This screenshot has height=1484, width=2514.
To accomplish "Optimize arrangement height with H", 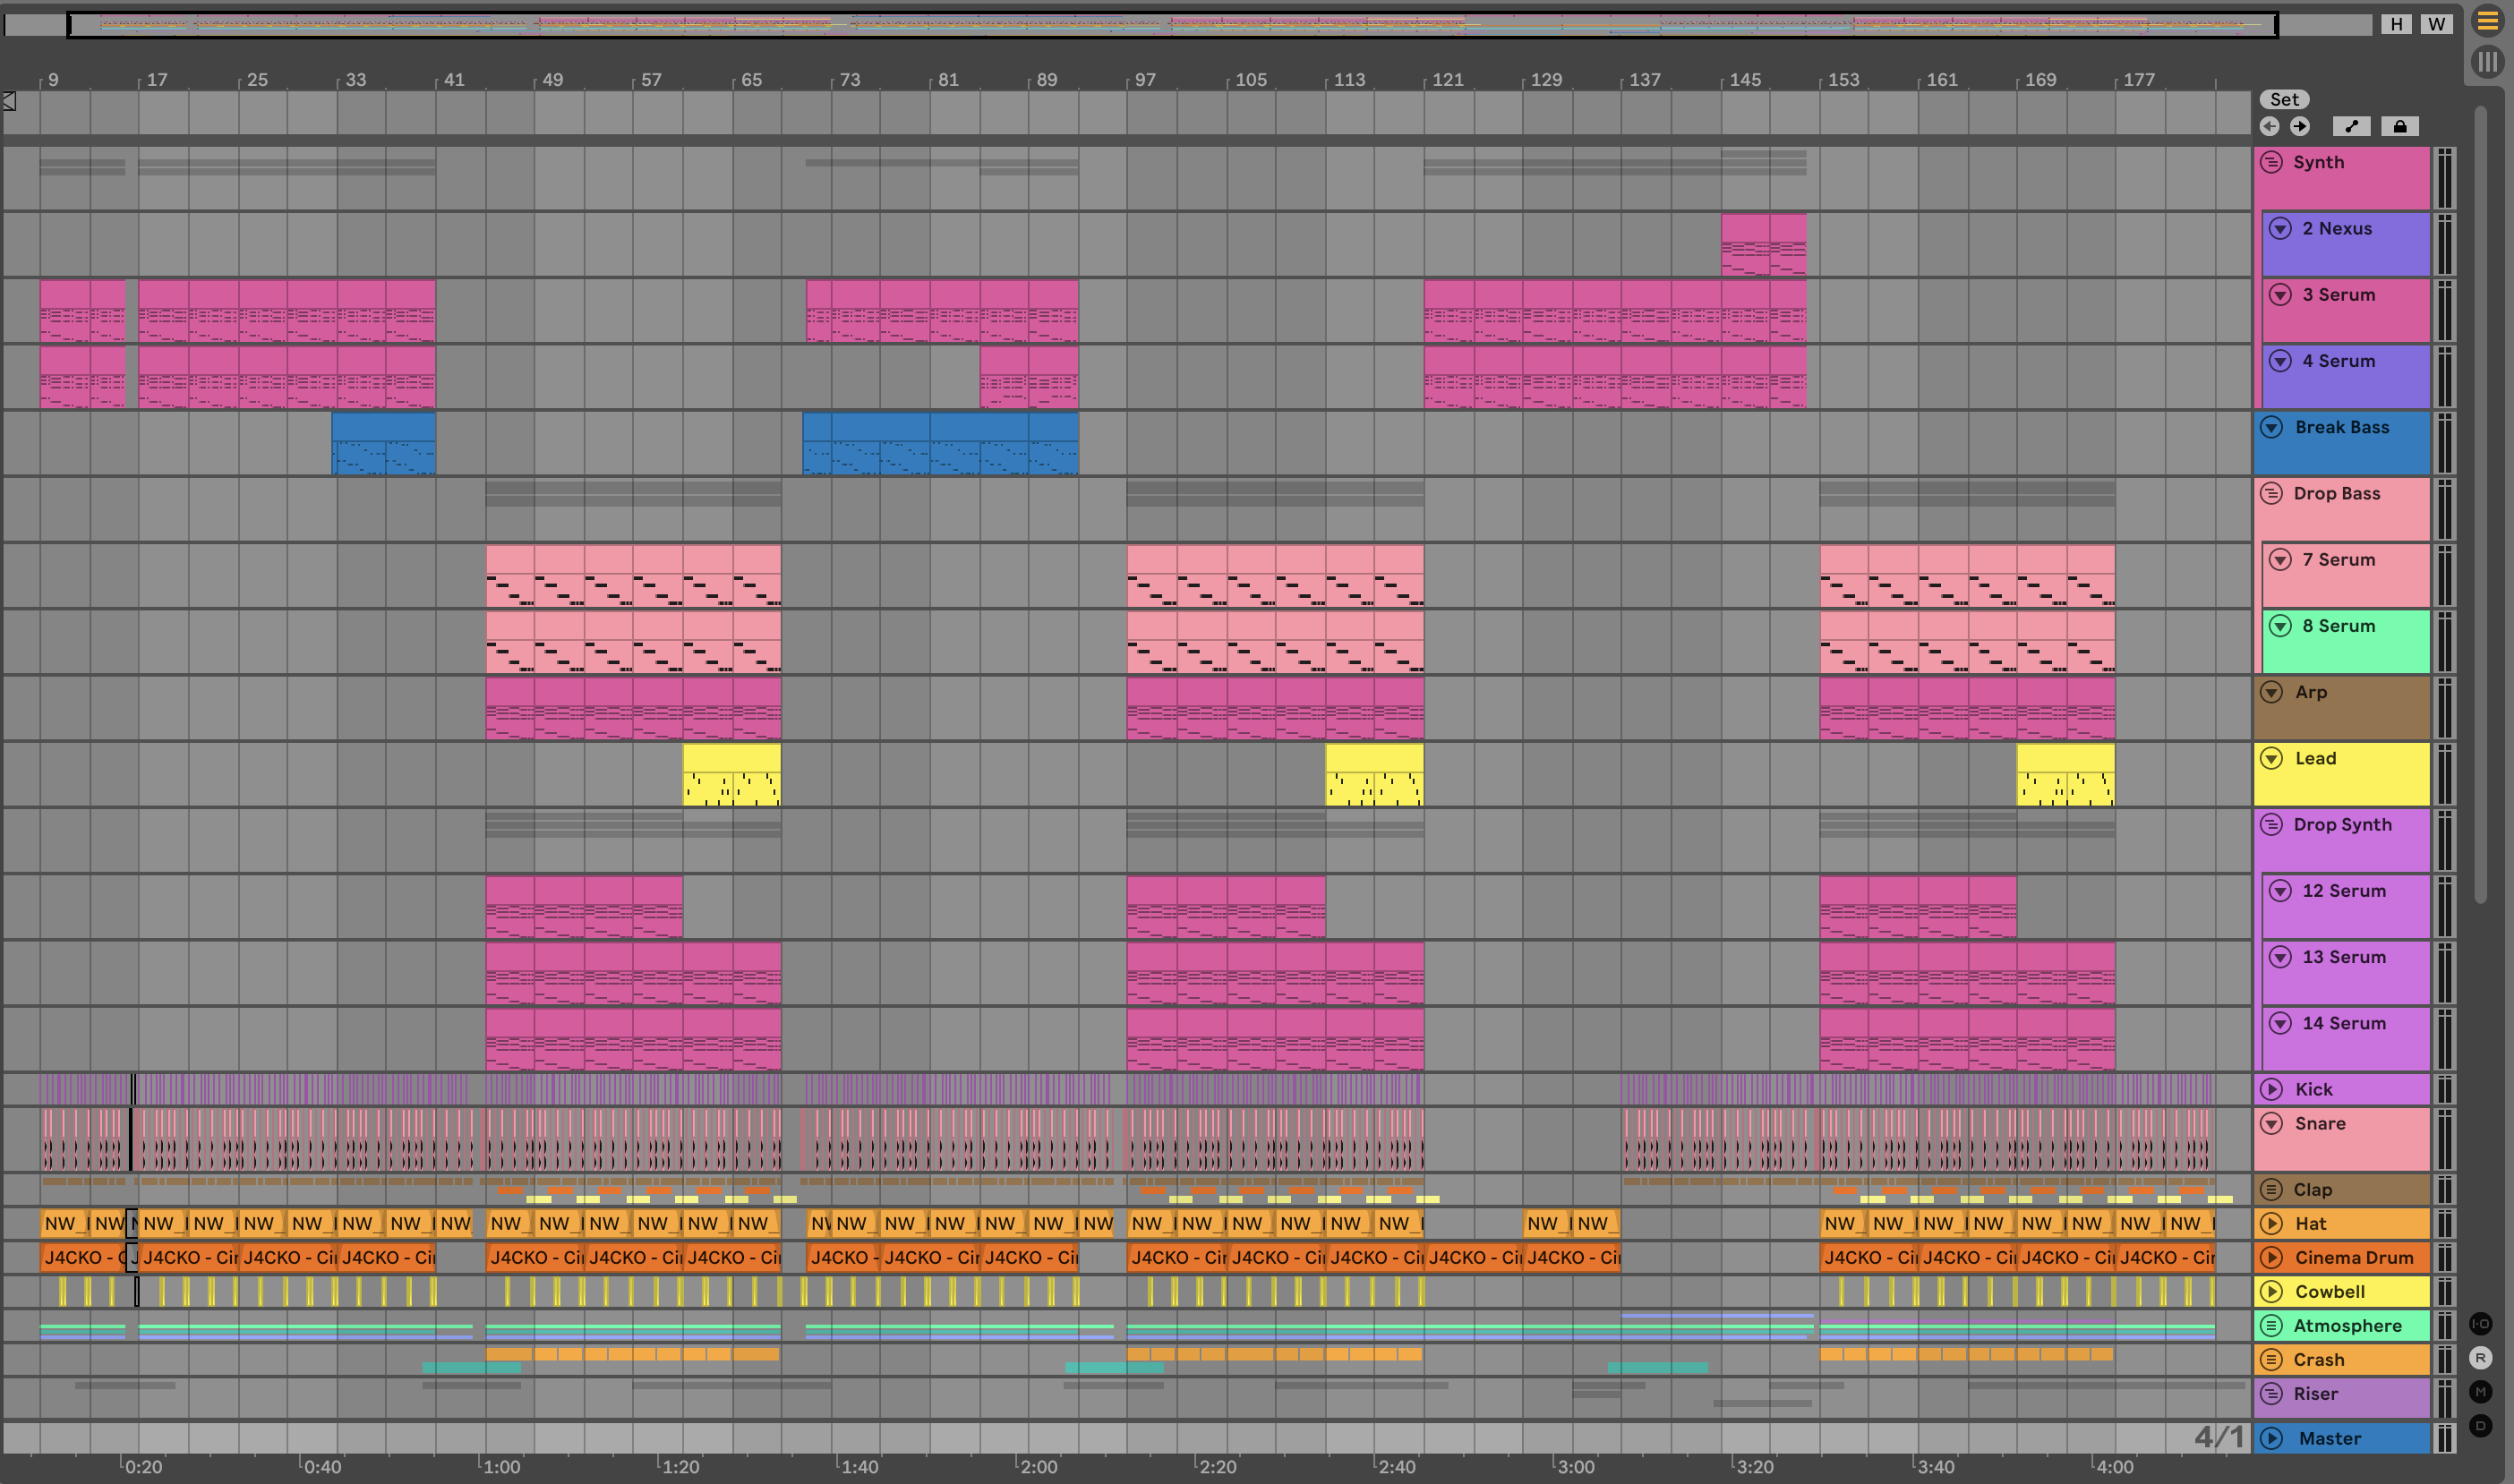I will (2396, 24).
